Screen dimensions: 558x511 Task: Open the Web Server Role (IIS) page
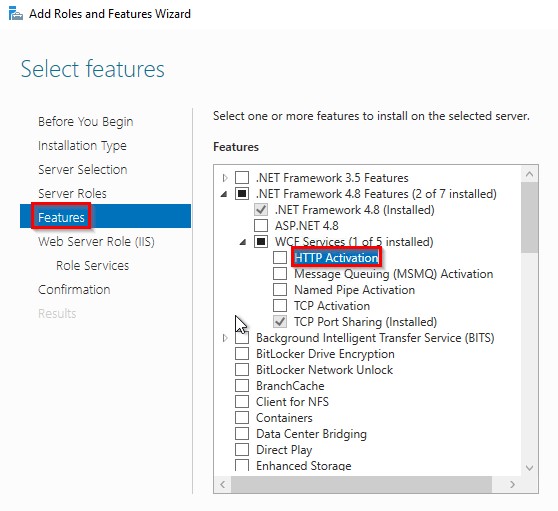tap(96, 242)
